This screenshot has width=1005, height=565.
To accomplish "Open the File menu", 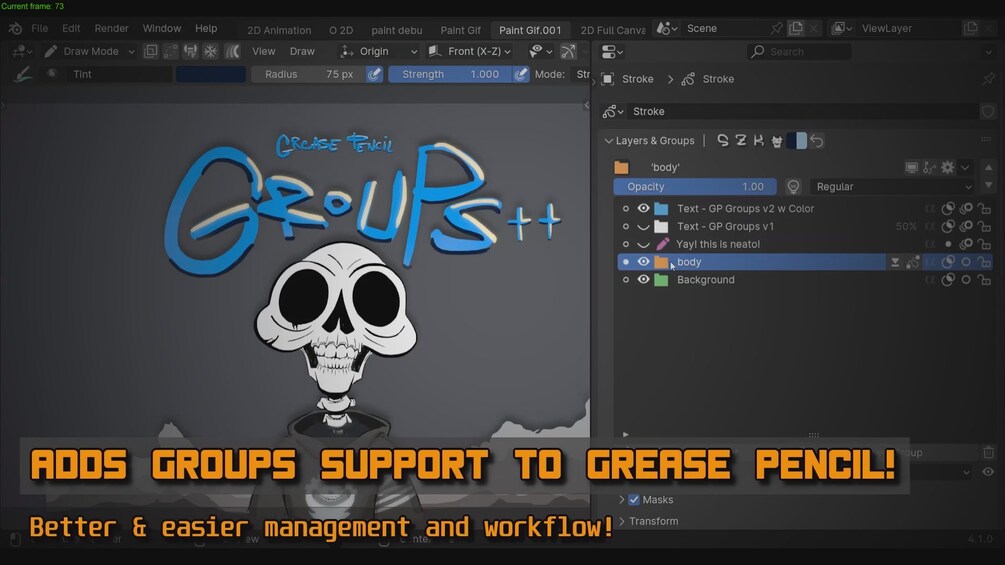I will [40, 29].
